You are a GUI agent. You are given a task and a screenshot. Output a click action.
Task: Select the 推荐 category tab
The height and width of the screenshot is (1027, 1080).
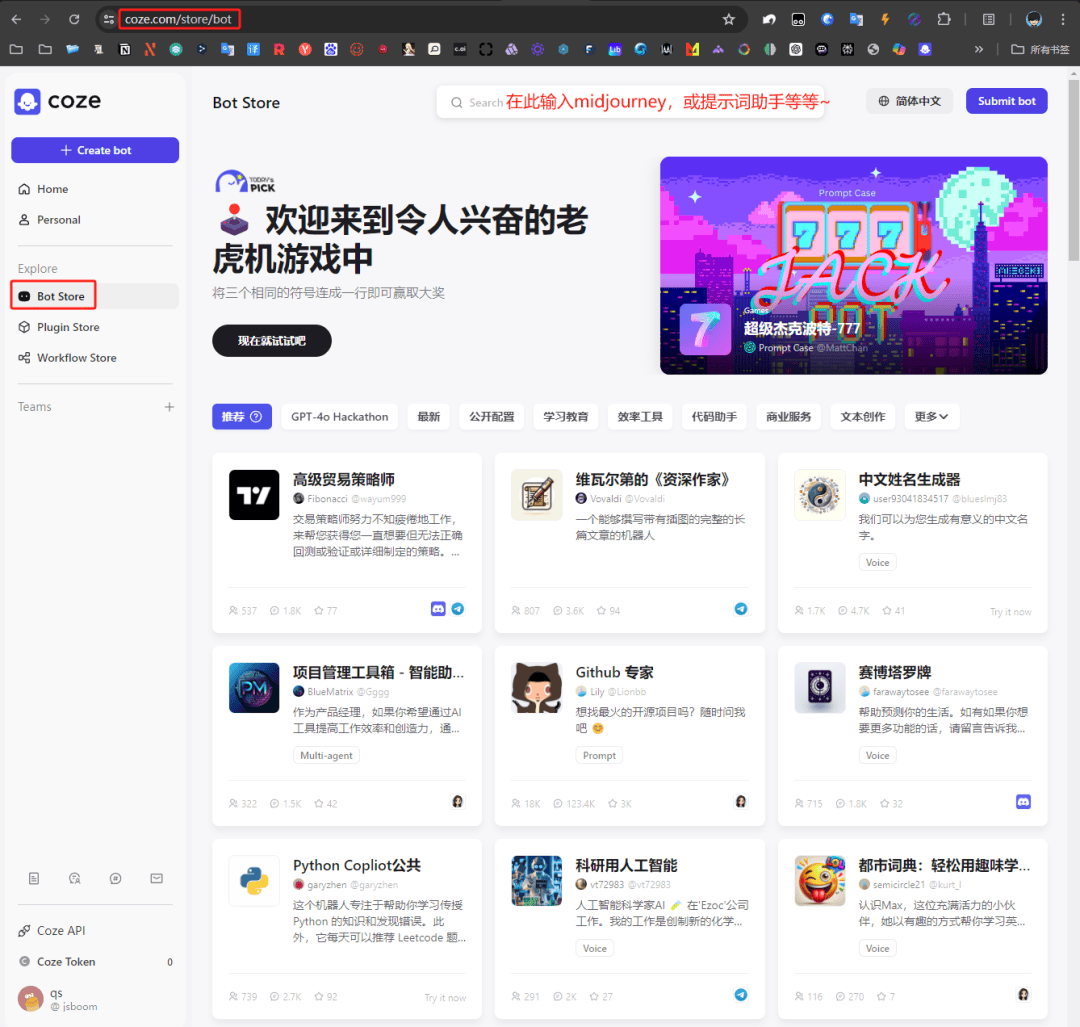tap(241, 417)
